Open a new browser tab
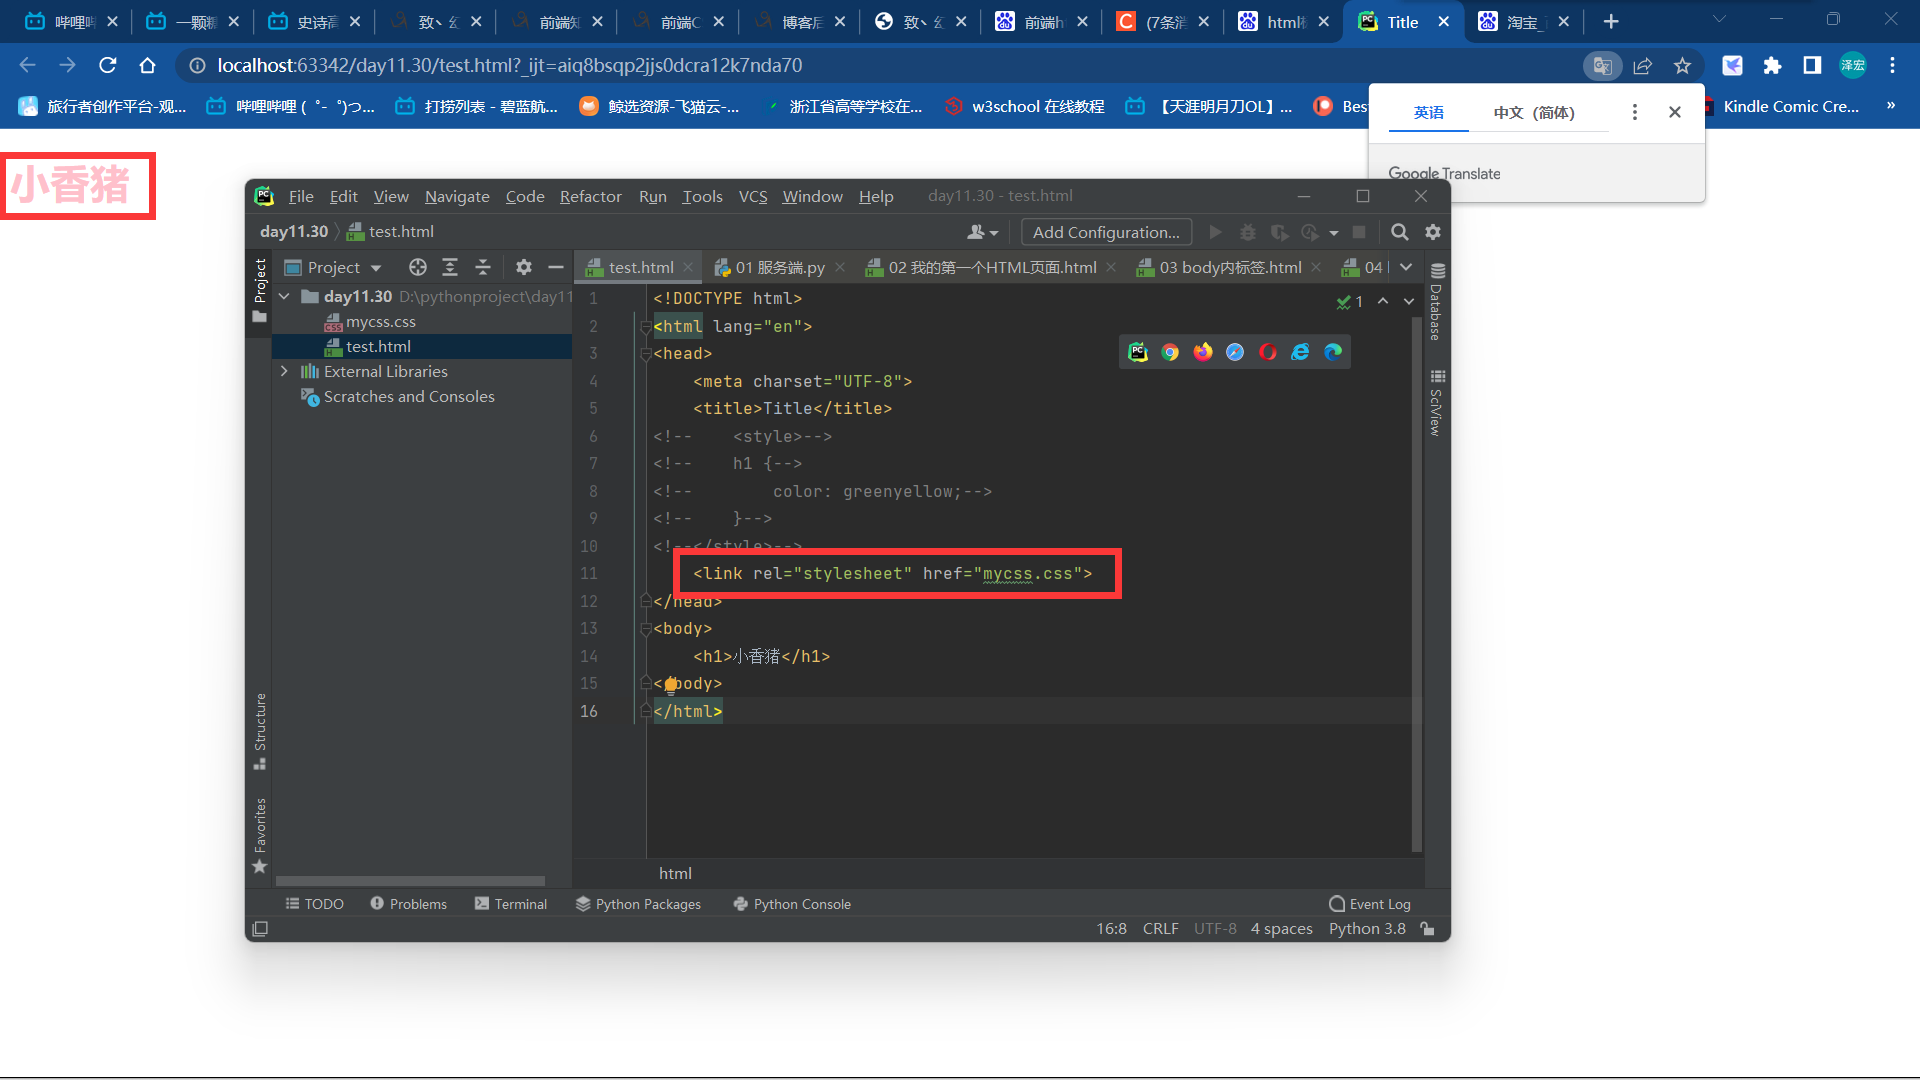The height and width of the screenshot is (1080, 1920). click(x=1611, y=21)
